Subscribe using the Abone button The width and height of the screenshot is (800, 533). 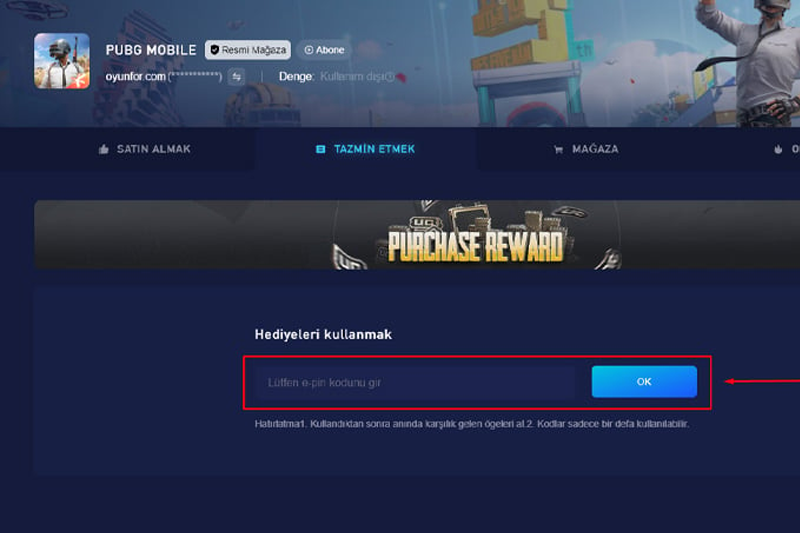pos(324,50)
